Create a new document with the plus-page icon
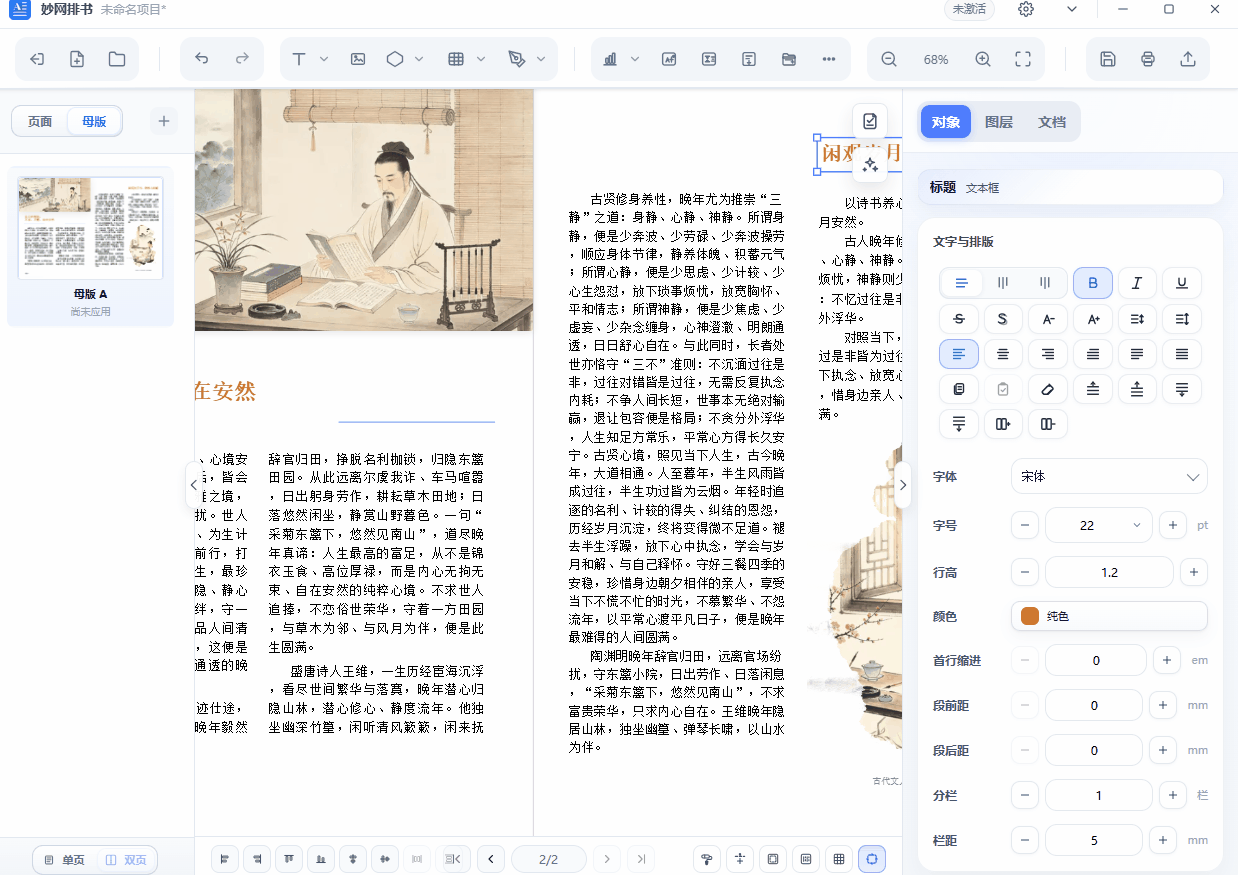The image size is (1238, 875). pos(77,59)
